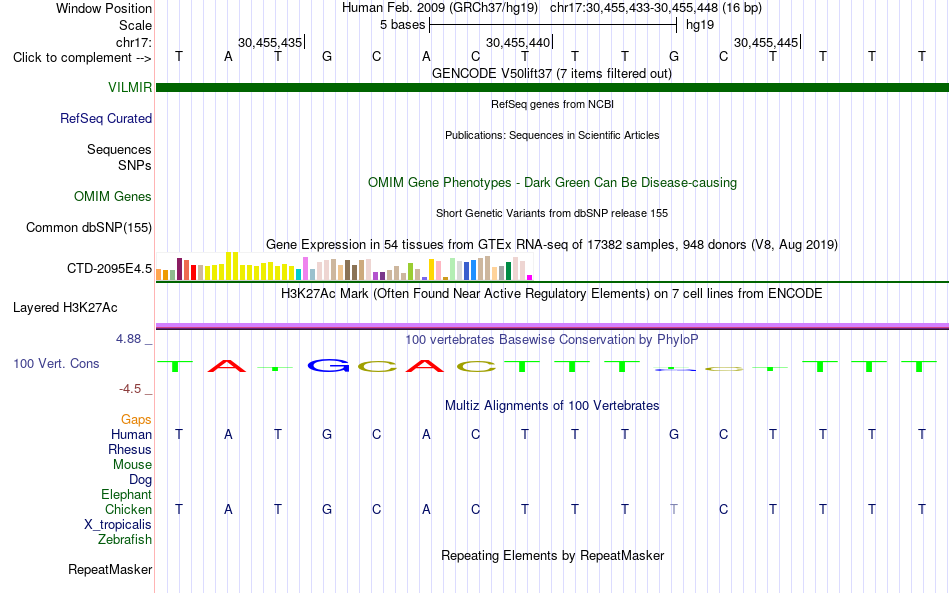Click the large blue G in conservation logo

pos(328,365)
